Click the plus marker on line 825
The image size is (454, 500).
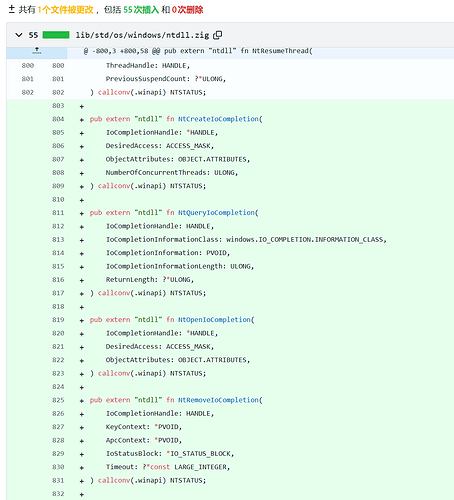pos(82,401)
